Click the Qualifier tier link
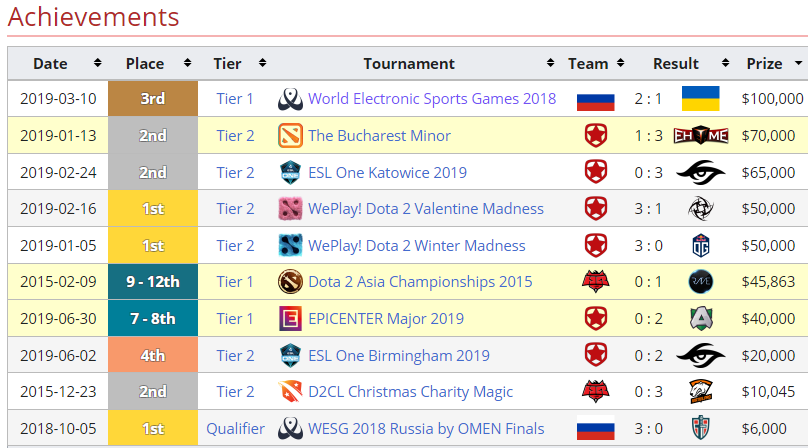 [235, 428]
